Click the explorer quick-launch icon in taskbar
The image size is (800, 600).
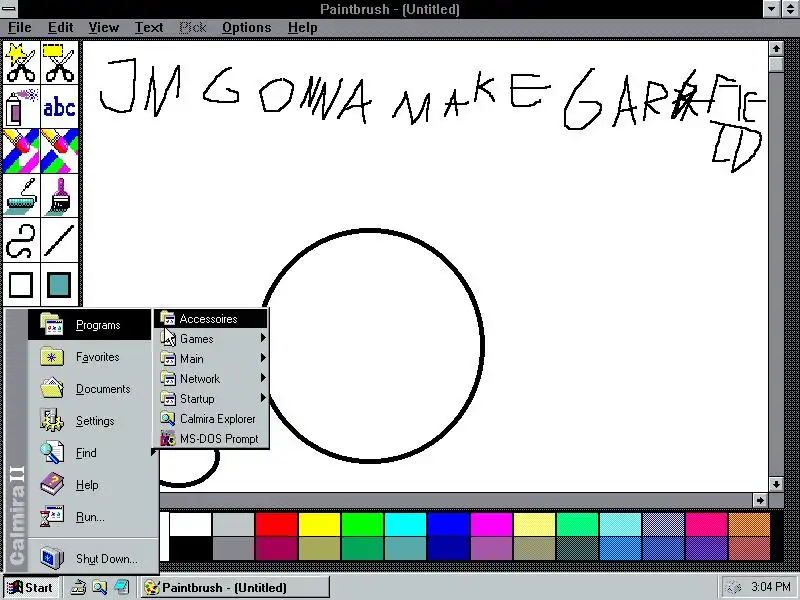point(99,587)
